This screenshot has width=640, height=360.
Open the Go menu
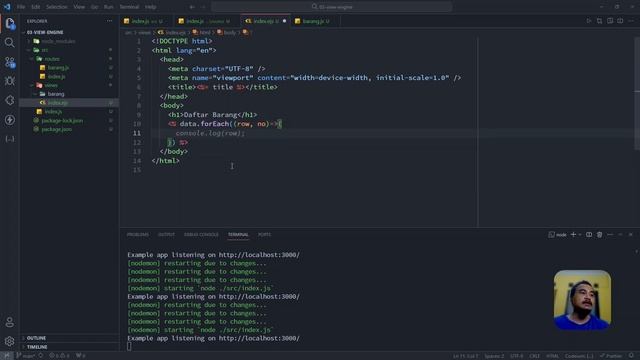(94, 7)
